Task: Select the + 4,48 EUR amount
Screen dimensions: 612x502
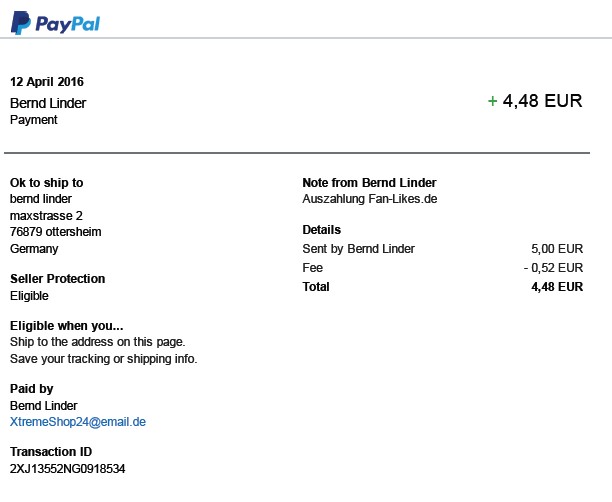Action: [534, 101]
